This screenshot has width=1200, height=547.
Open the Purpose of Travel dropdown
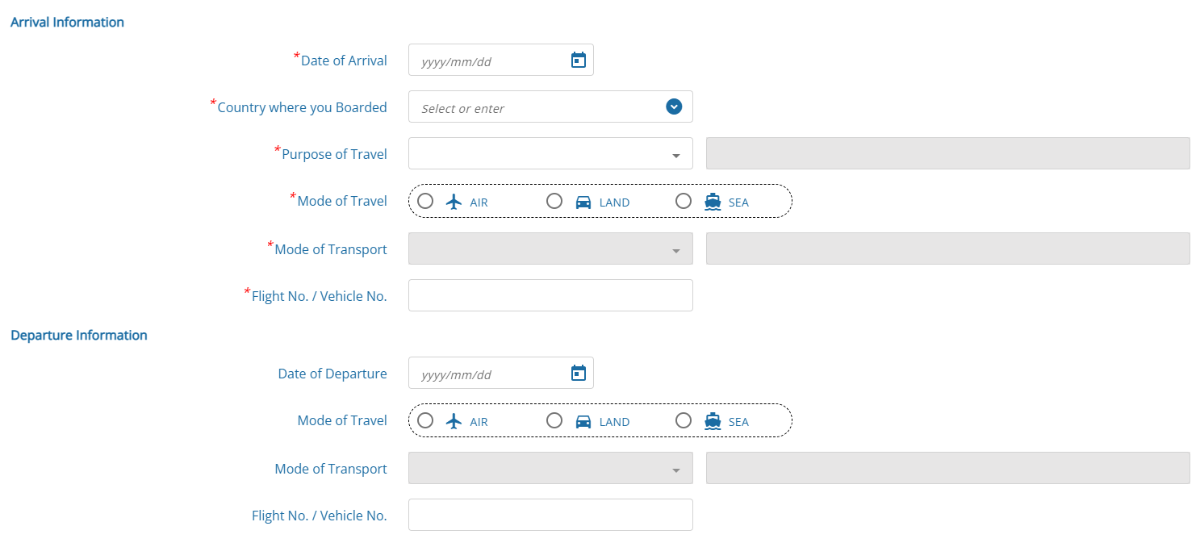point(550,154)
